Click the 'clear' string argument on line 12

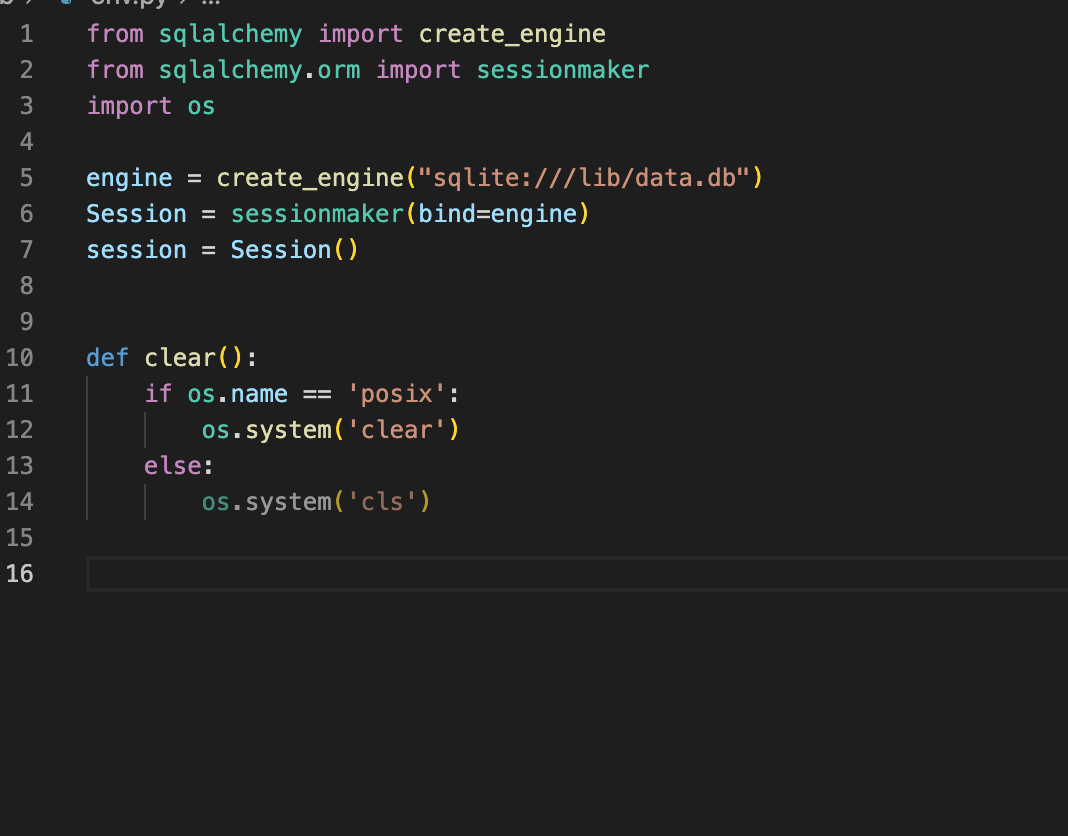pyautogui.click(x=396, y=430)
